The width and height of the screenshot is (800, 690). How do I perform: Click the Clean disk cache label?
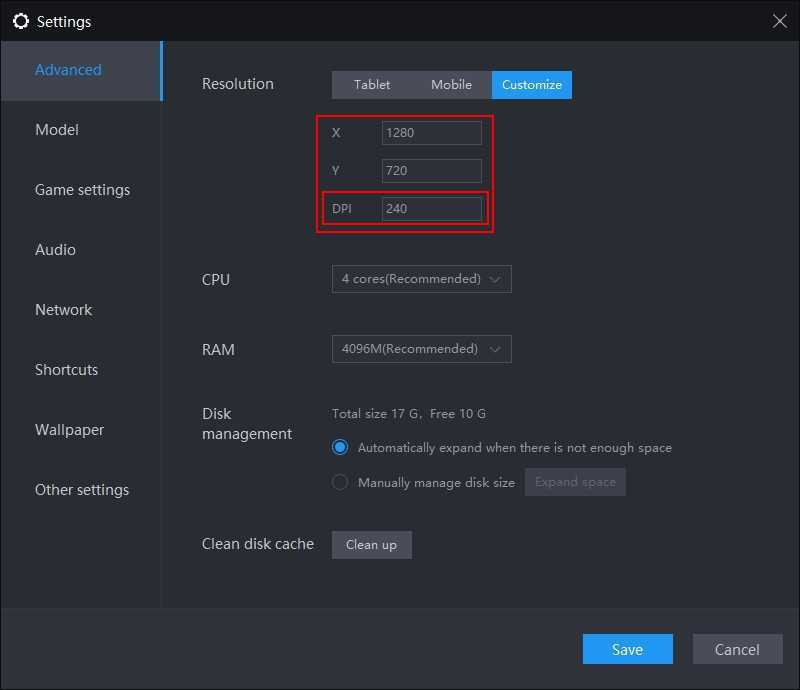(x=258, y=544)
